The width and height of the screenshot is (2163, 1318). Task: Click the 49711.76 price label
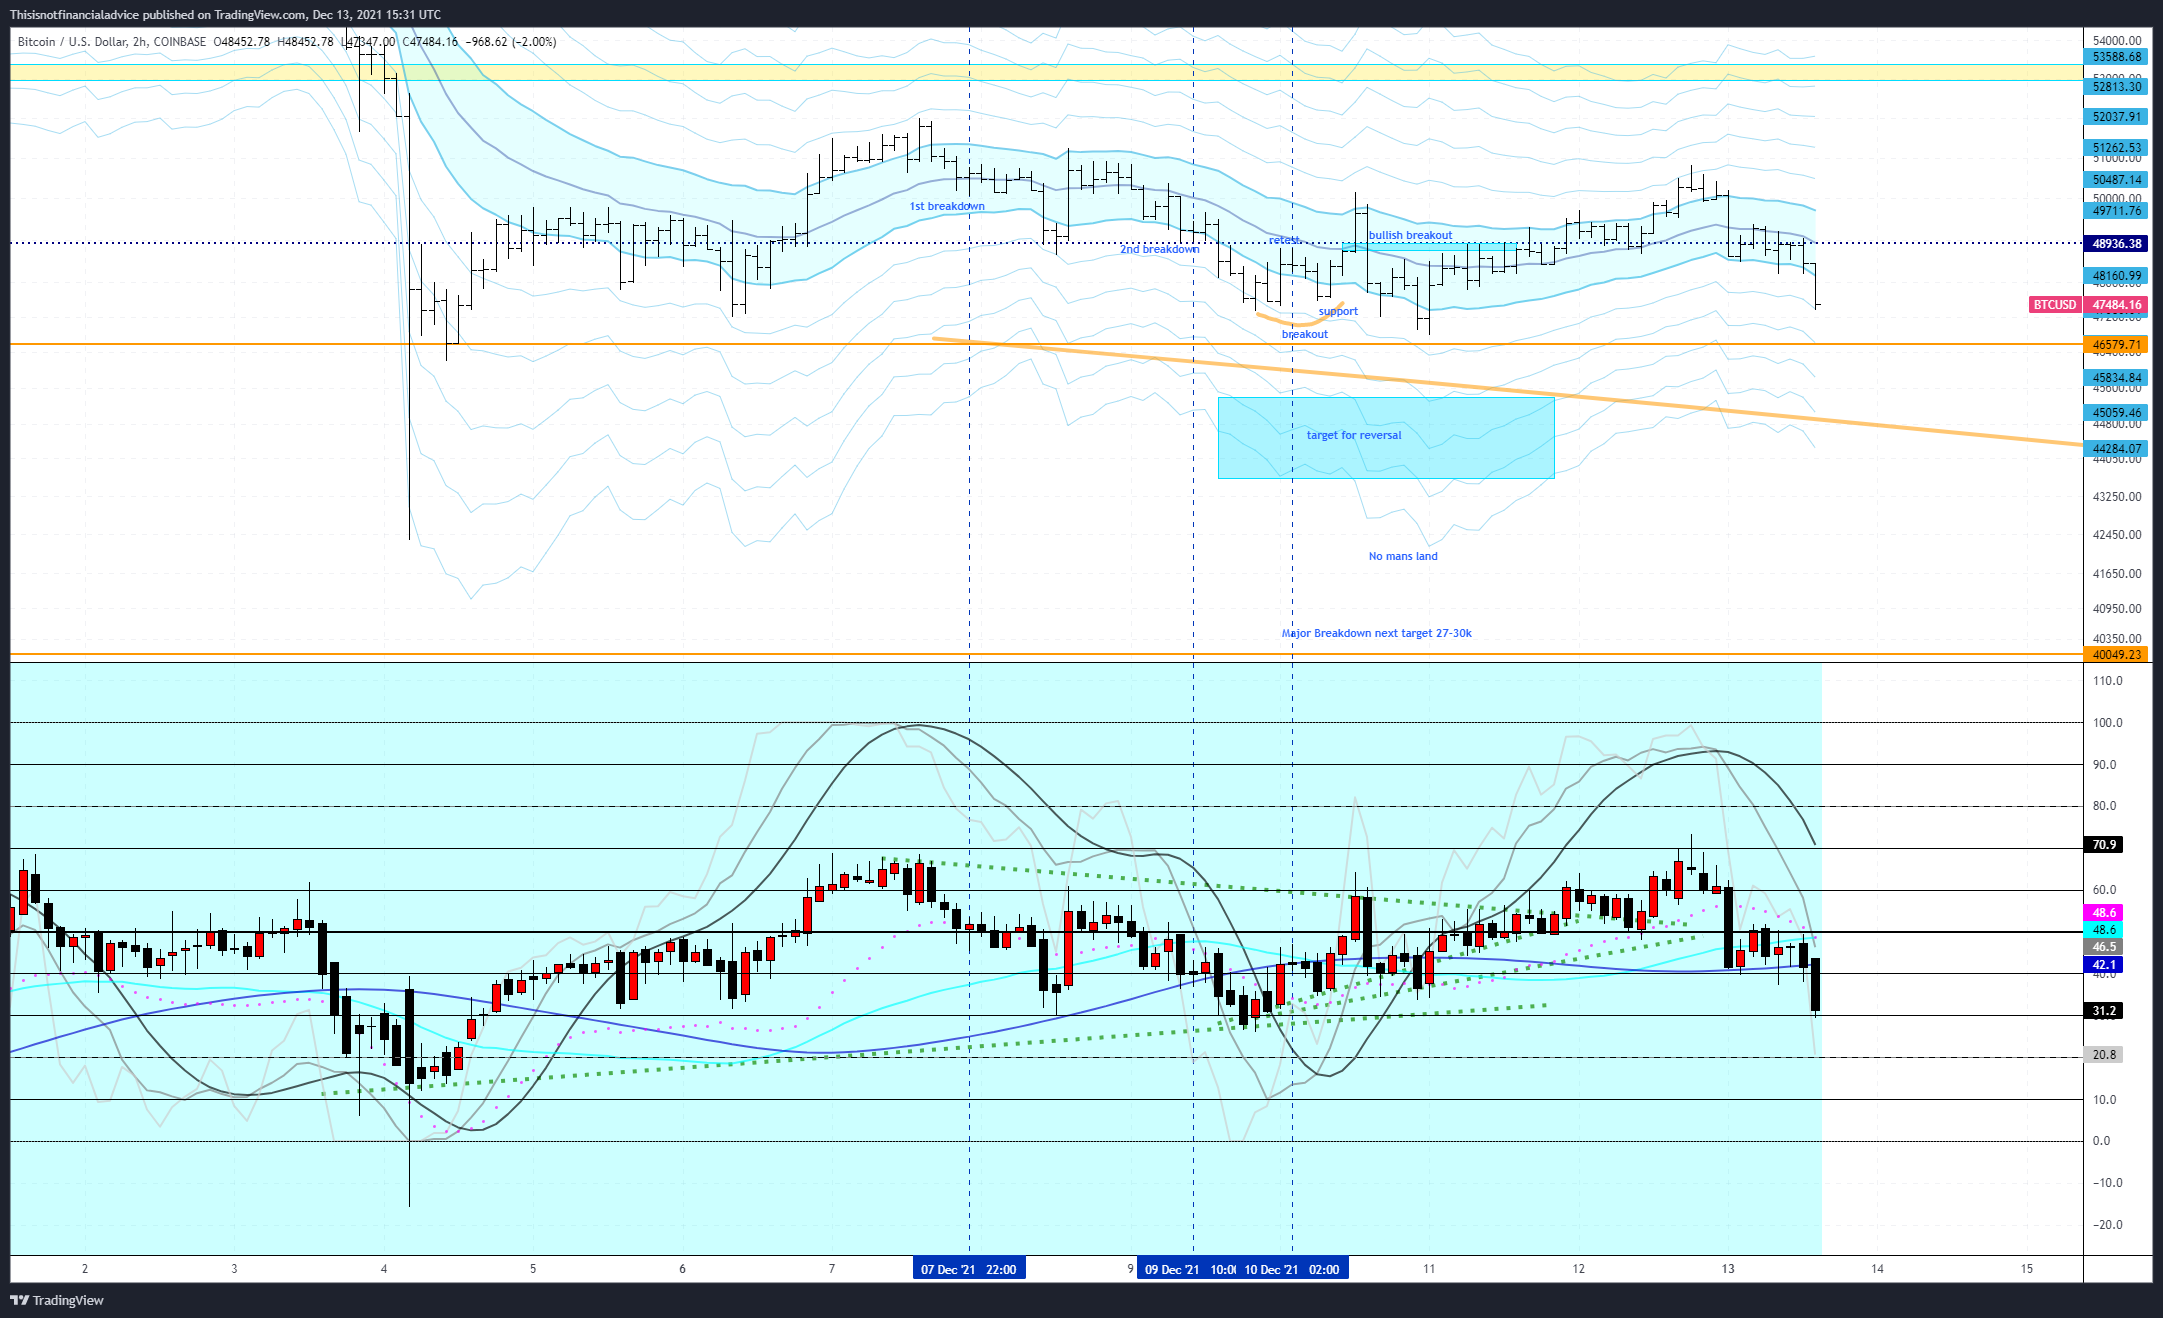[2117, 211]
